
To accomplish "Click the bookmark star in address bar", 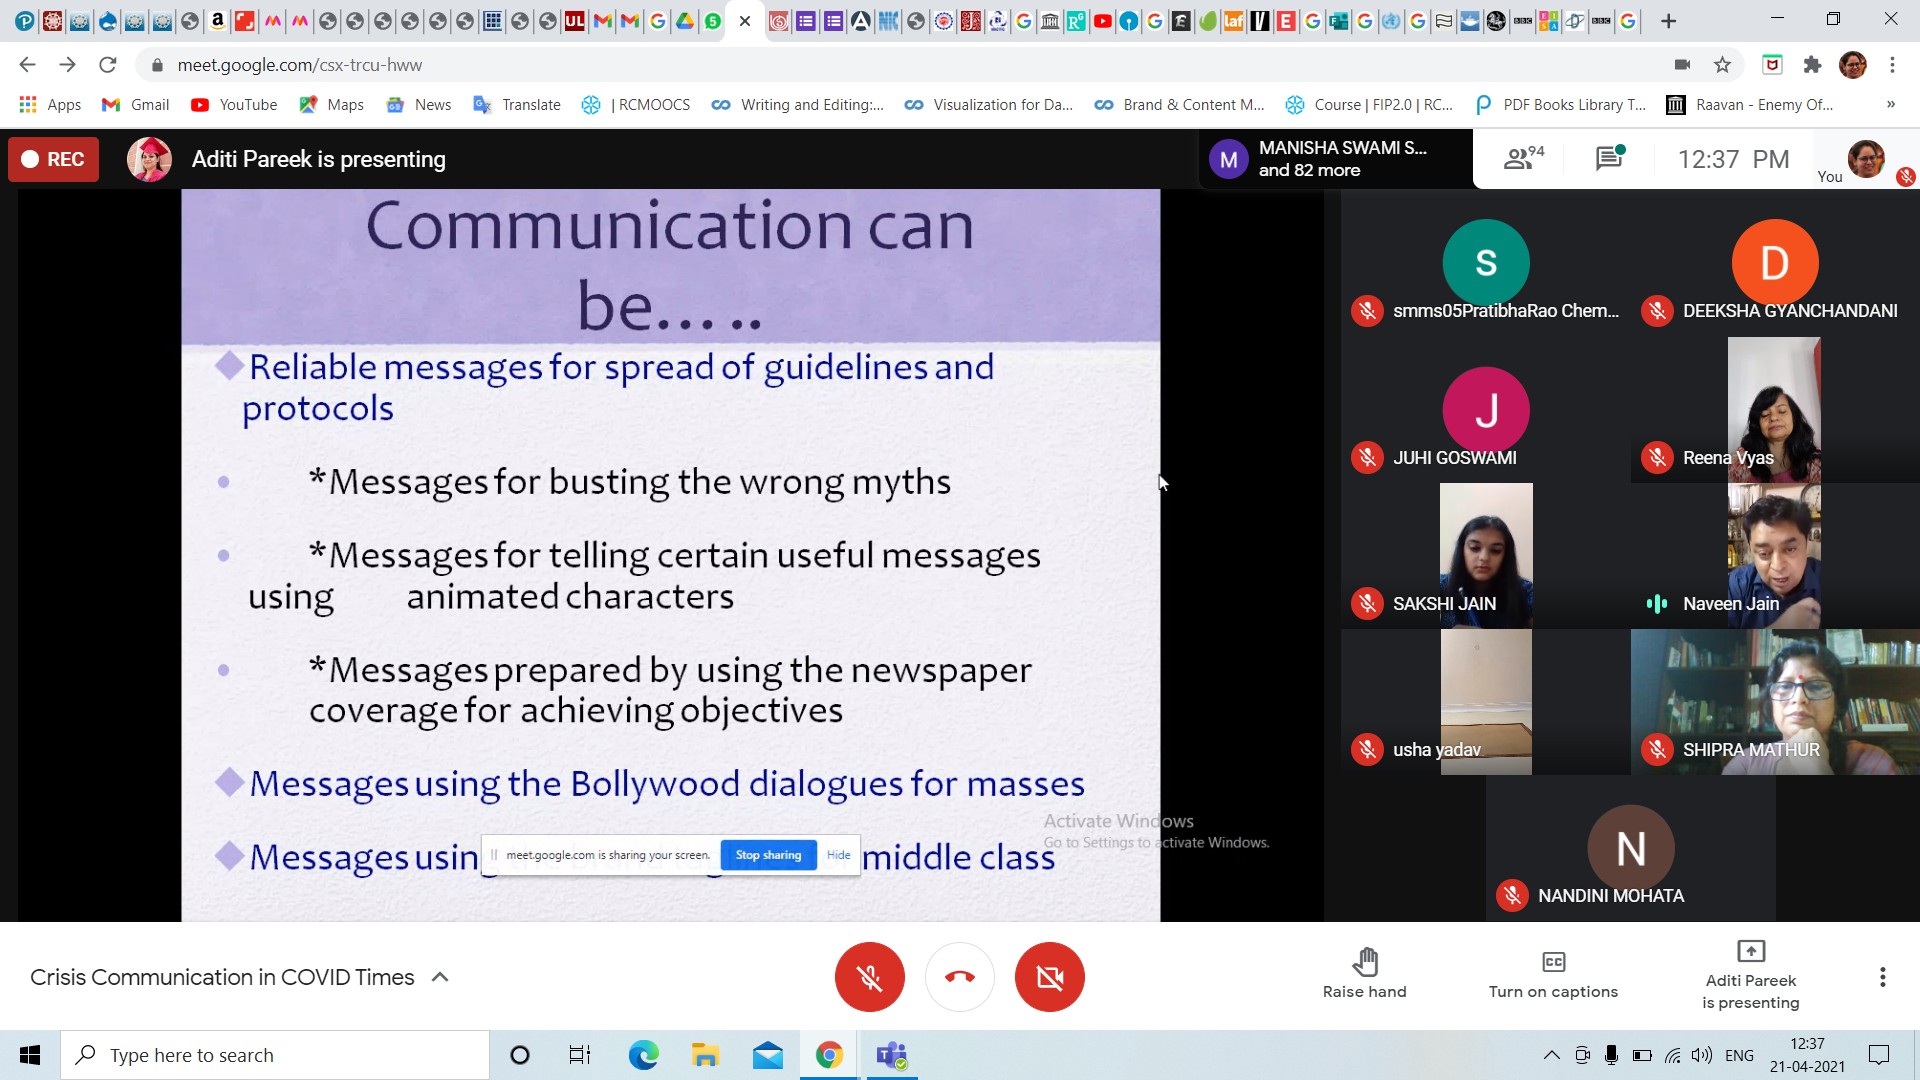I will point(1722,65).
